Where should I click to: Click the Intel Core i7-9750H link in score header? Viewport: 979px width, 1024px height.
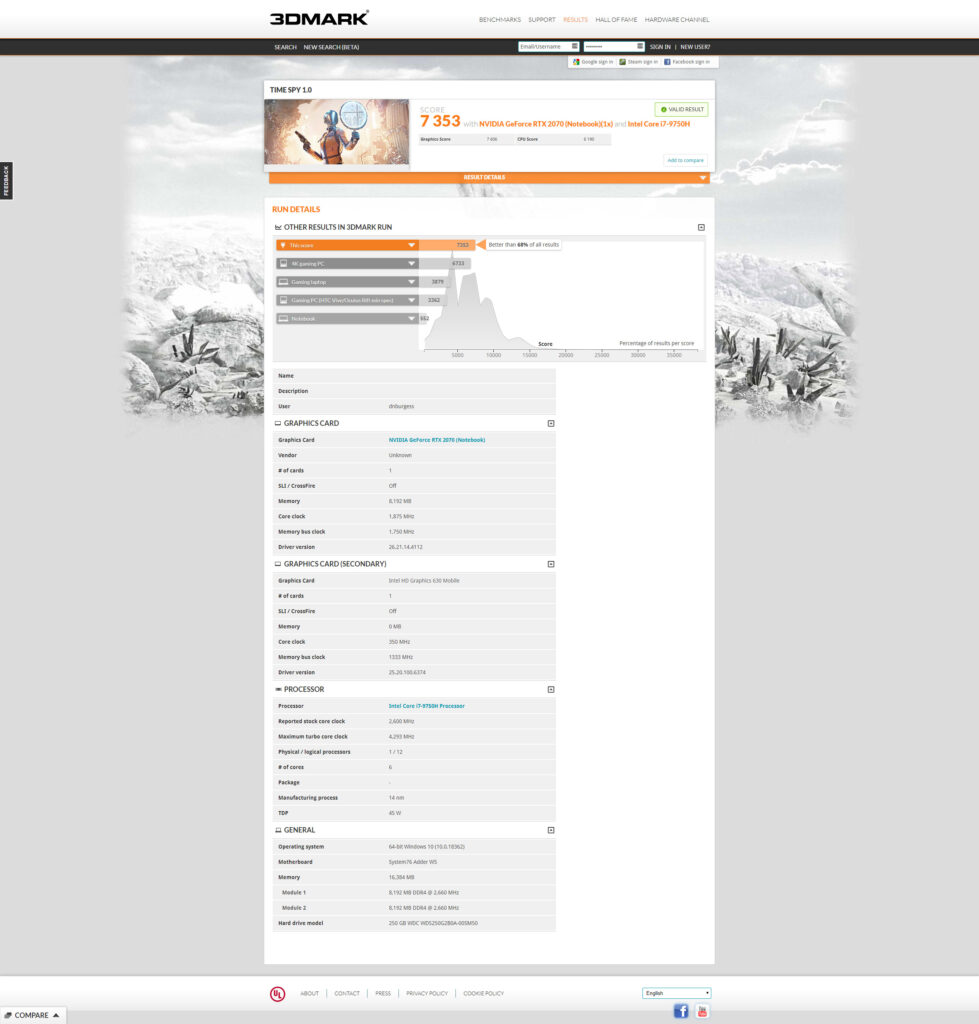pos(658,124)
